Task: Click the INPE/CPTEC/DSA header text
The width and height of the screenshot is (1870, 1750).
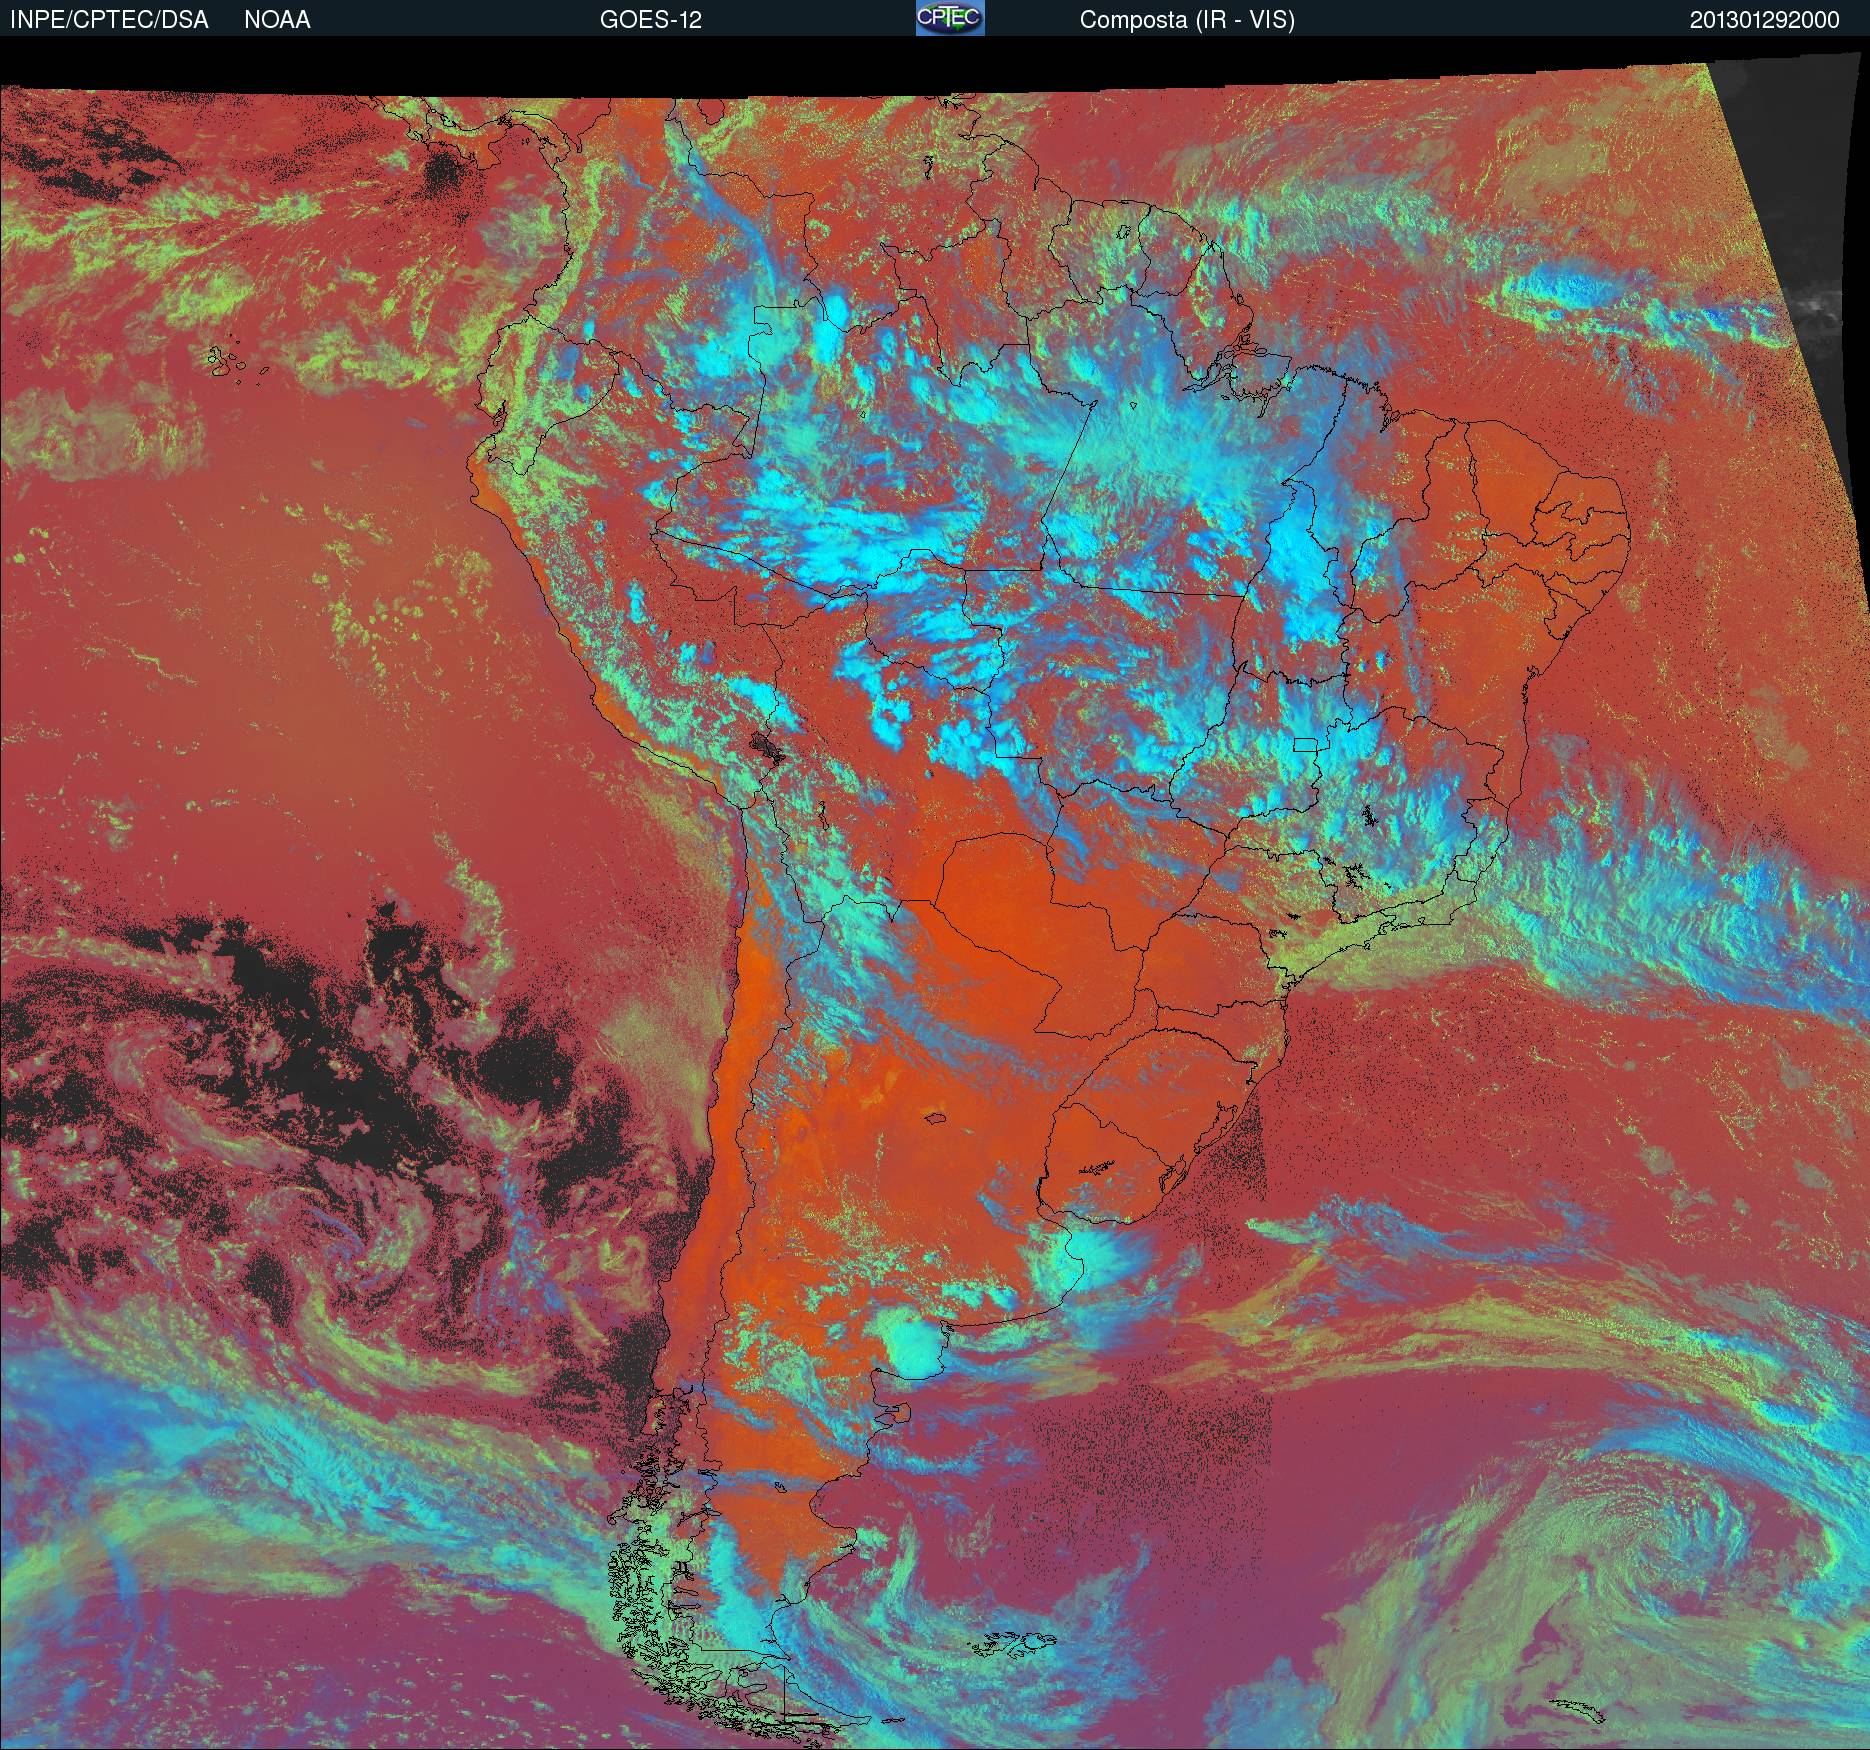Action: [109, 20]
